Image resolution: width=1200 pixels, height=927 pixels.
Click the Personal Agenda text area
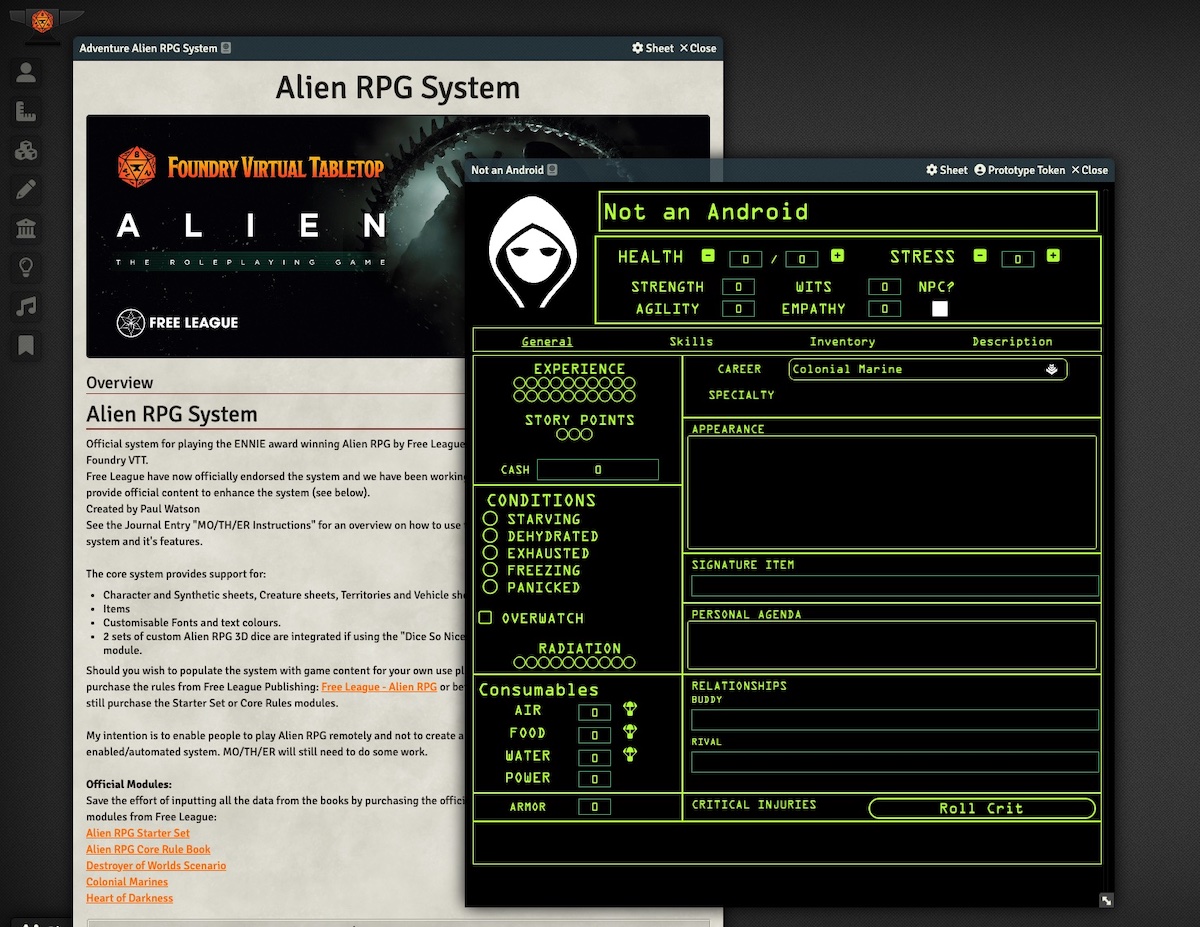click(892, 644)
